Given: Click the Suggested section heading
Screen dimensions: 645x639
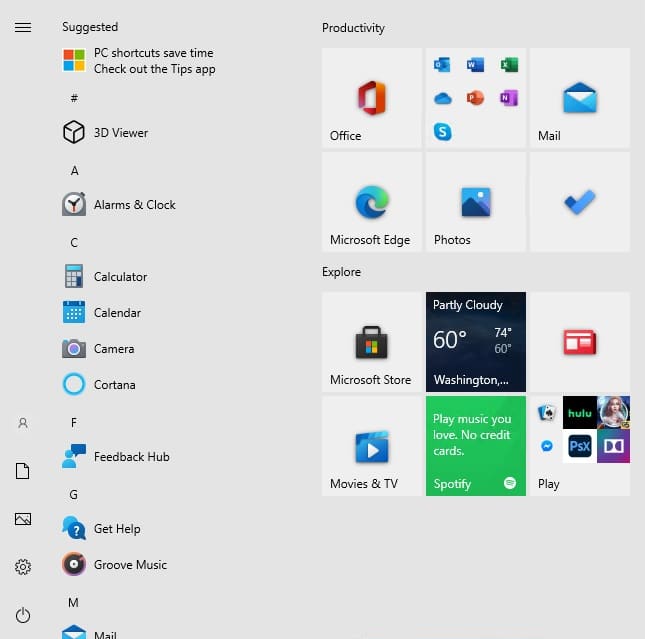Looking at the screenshot, I should click(x=90, y=27).
